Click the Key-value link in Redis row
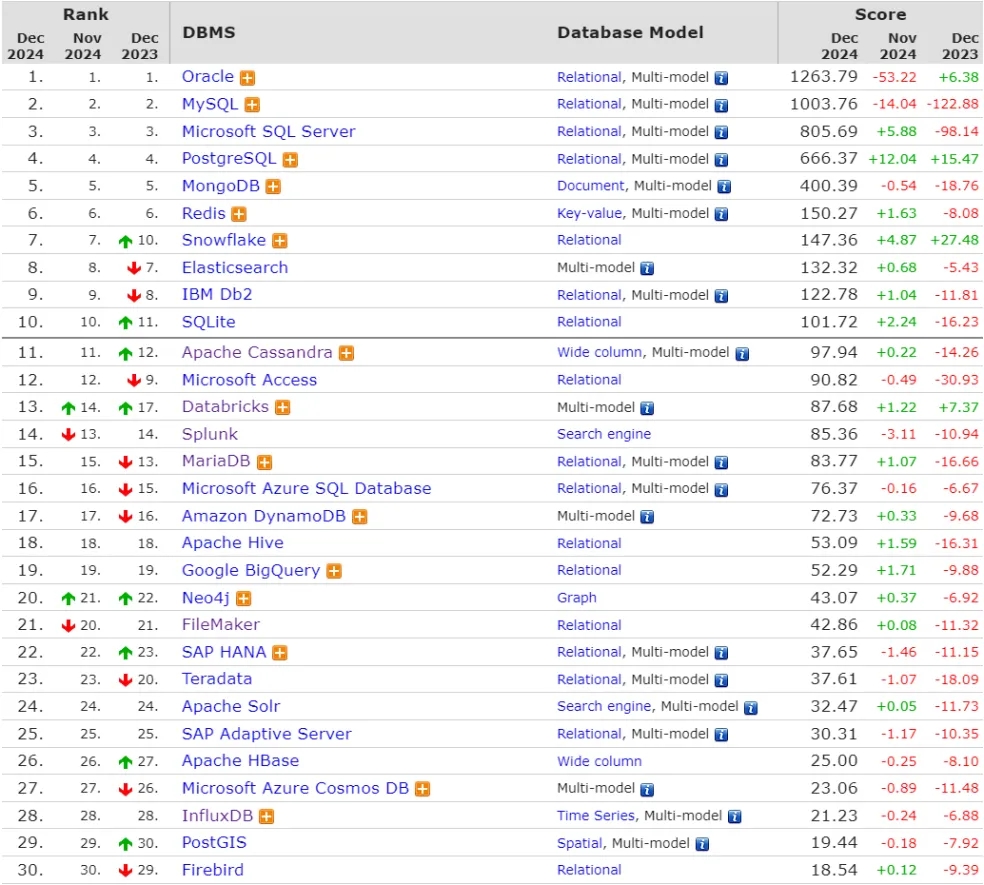The height and width of the screenshot is (885, 984). 589,213
